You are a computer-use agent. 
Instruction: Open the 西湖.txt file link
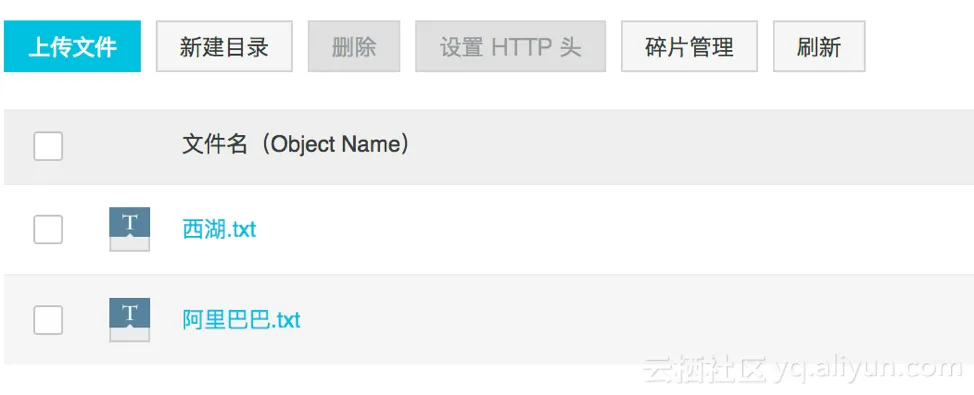[219, 230]
